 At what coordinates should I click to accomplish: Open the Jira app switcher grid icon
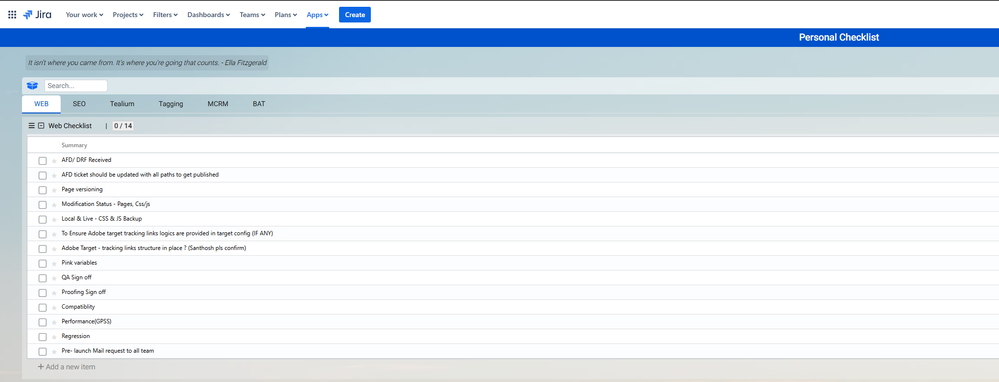pyautogui.click(x=12, y=15)
